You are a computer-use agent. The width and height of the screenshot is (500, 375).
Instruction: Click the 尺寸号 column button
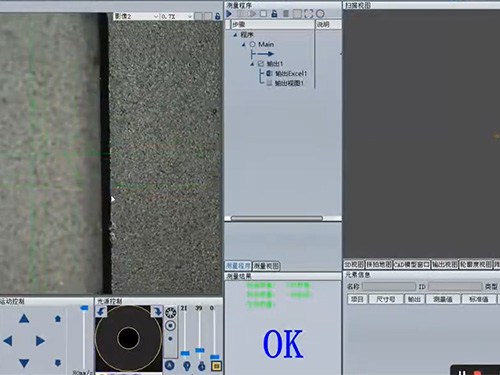[x=385, y=299]
